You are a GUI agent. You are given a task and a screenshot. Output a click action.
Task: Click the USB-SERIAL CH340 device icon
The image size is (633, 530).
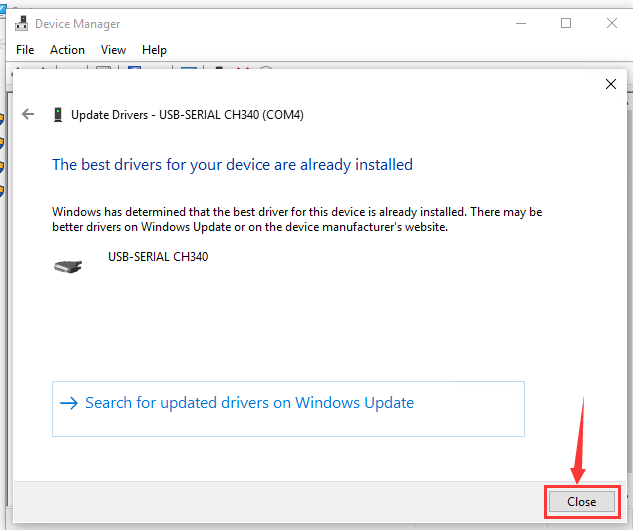tap(68, 266)
